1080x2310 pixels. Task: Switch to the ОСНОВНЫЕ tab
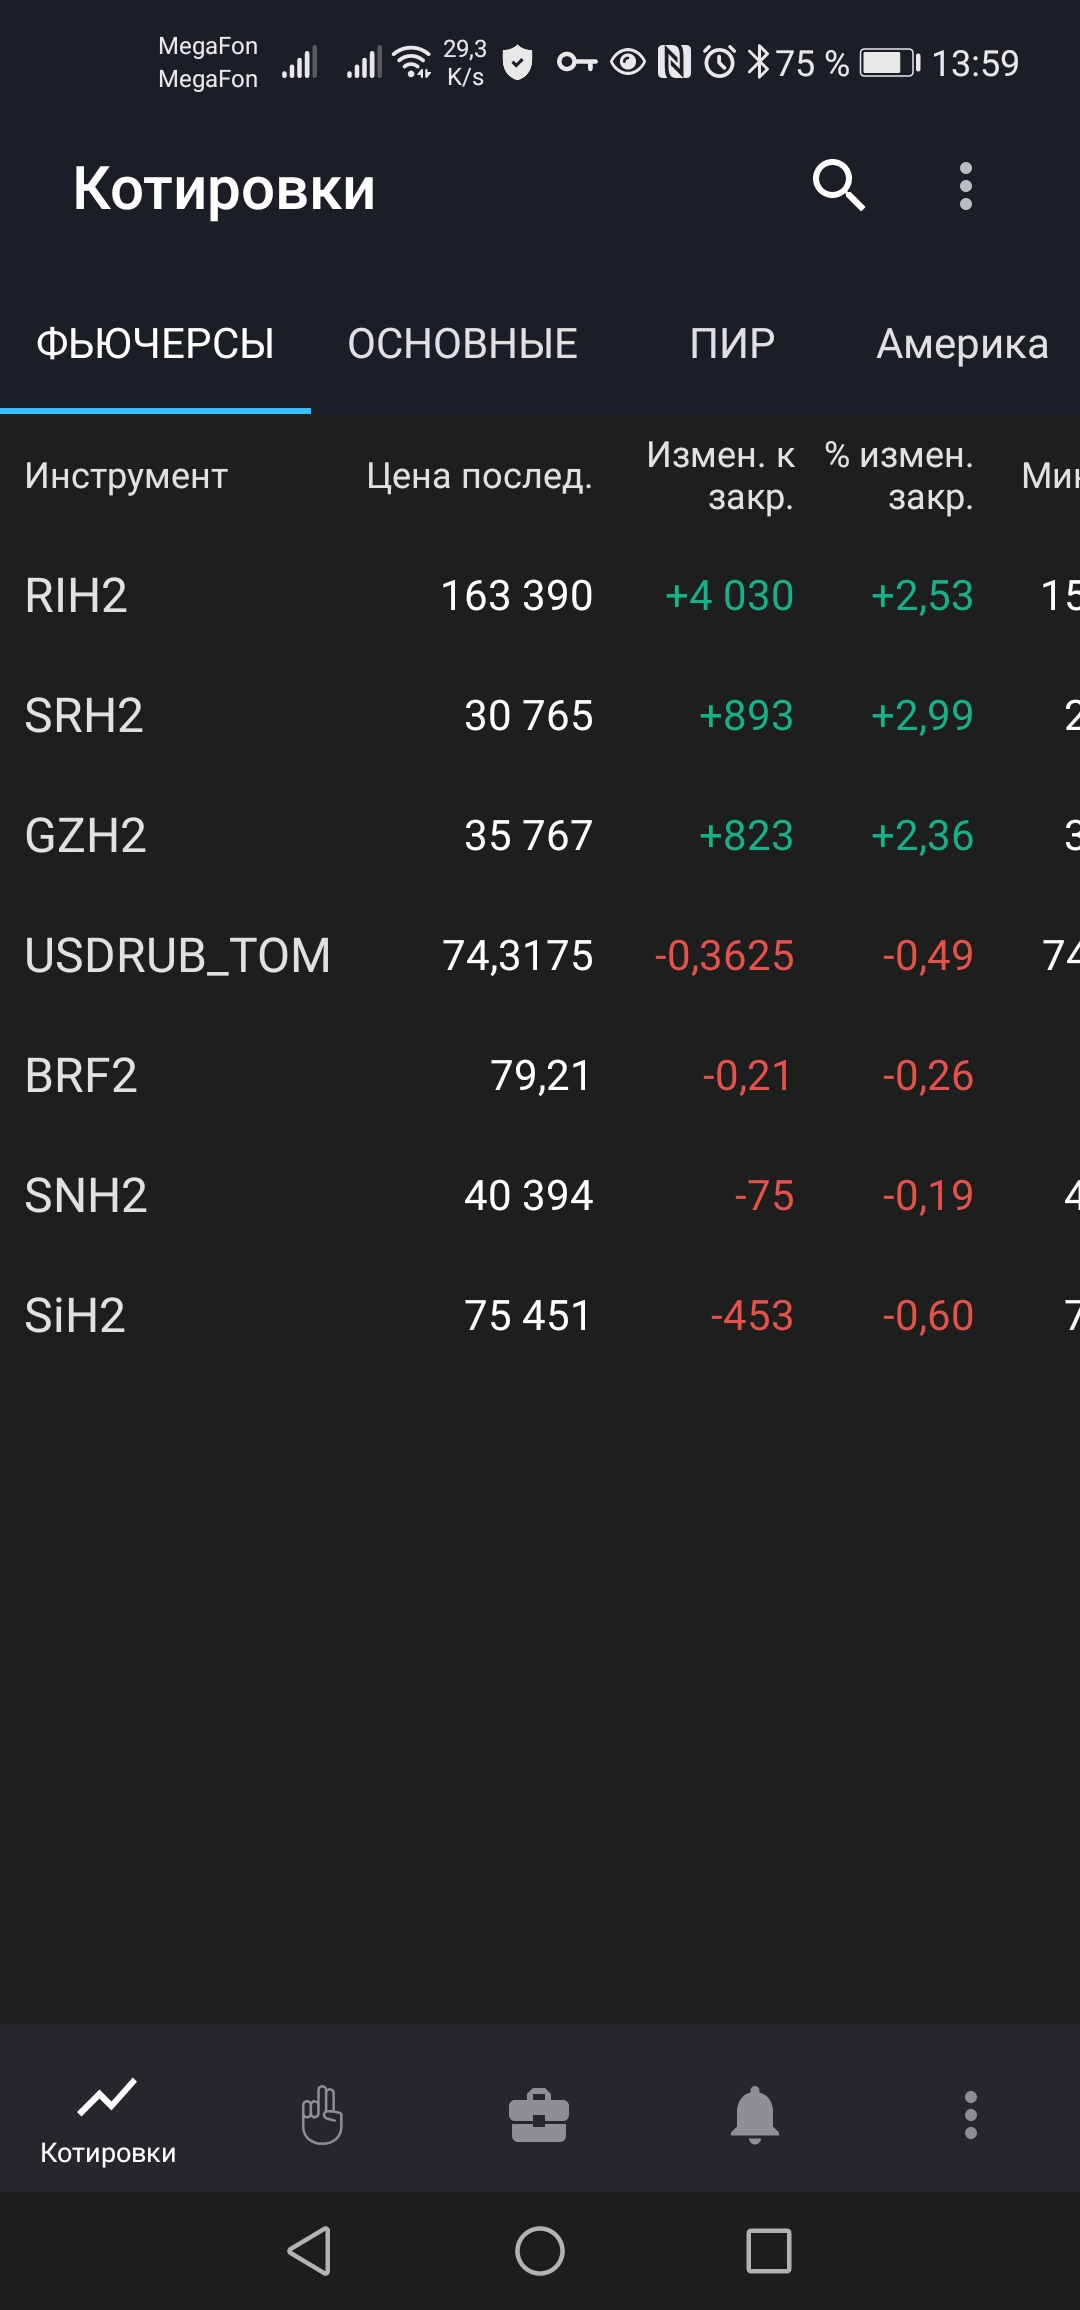[462, 344]
